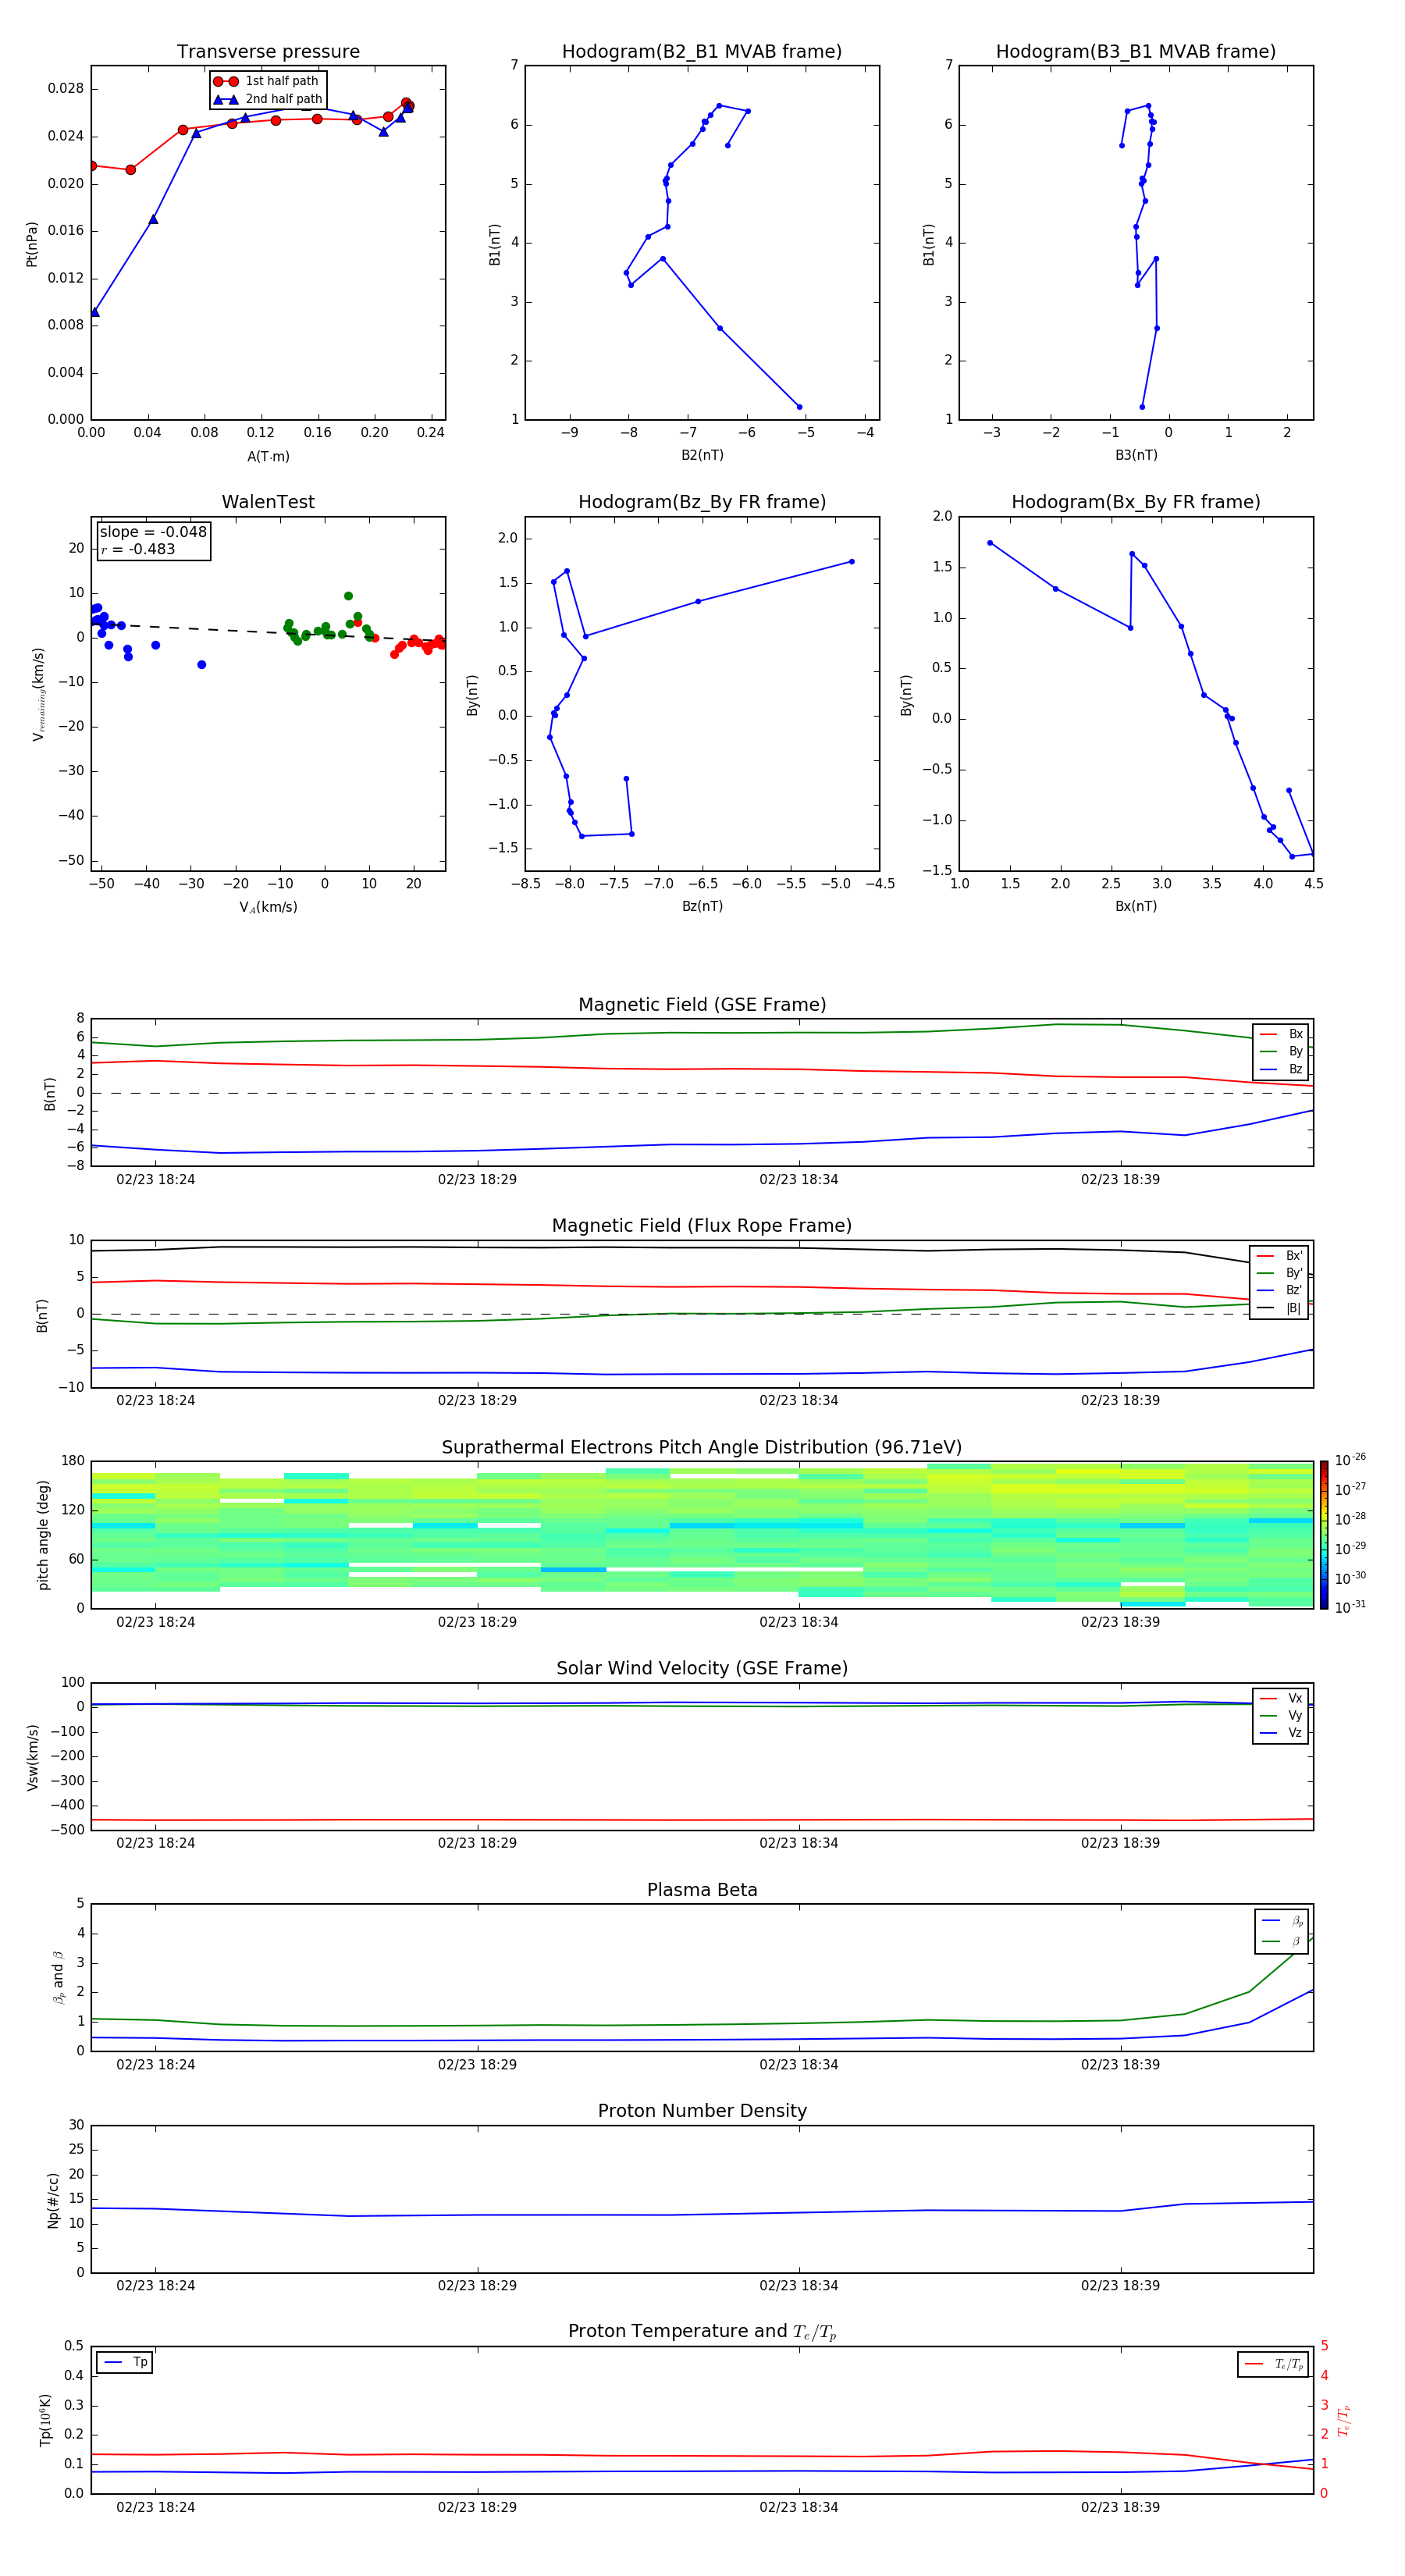
Task: Click the 'Solar Wind Velocity (GSE Frame)' title
Action: 702,1669
